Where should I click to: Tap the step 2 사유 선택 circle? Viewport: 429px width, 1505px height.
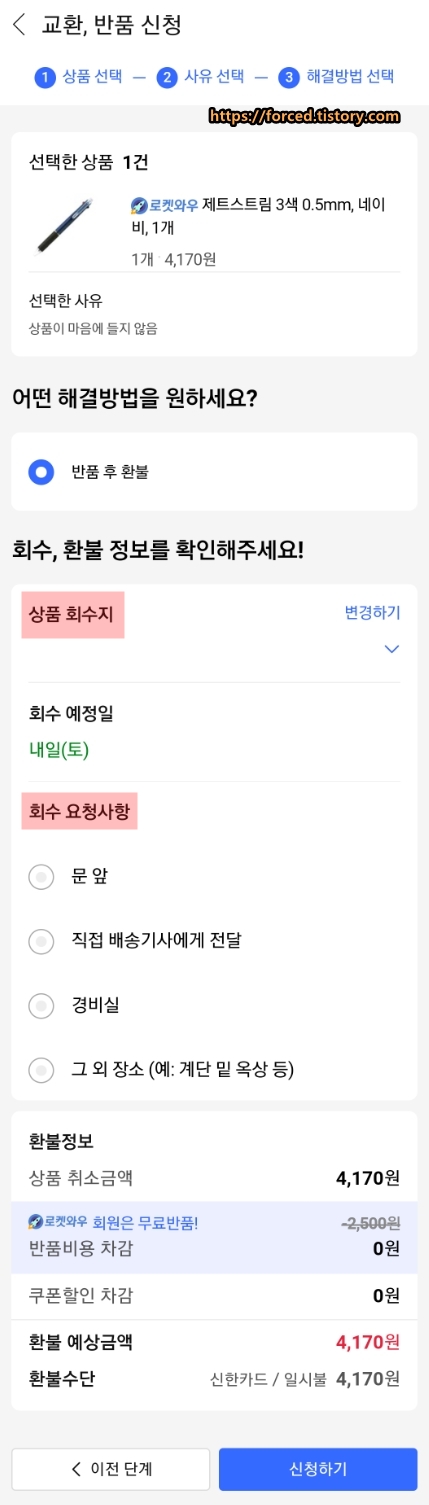[166, 77]
